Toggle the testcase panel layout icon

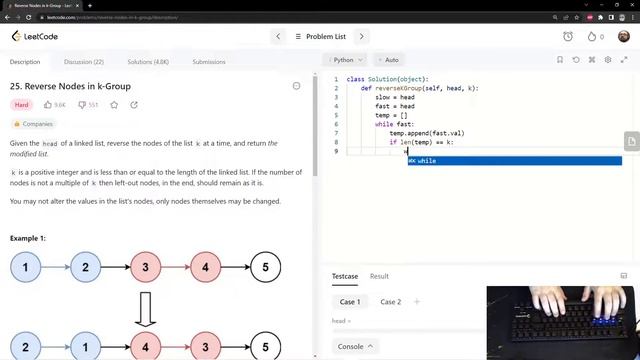624,276
